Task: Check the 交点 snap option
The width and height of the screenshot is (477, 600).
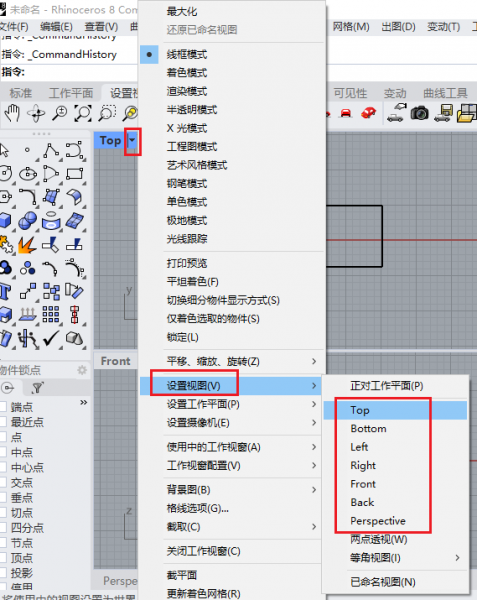Action: (3, 482)
